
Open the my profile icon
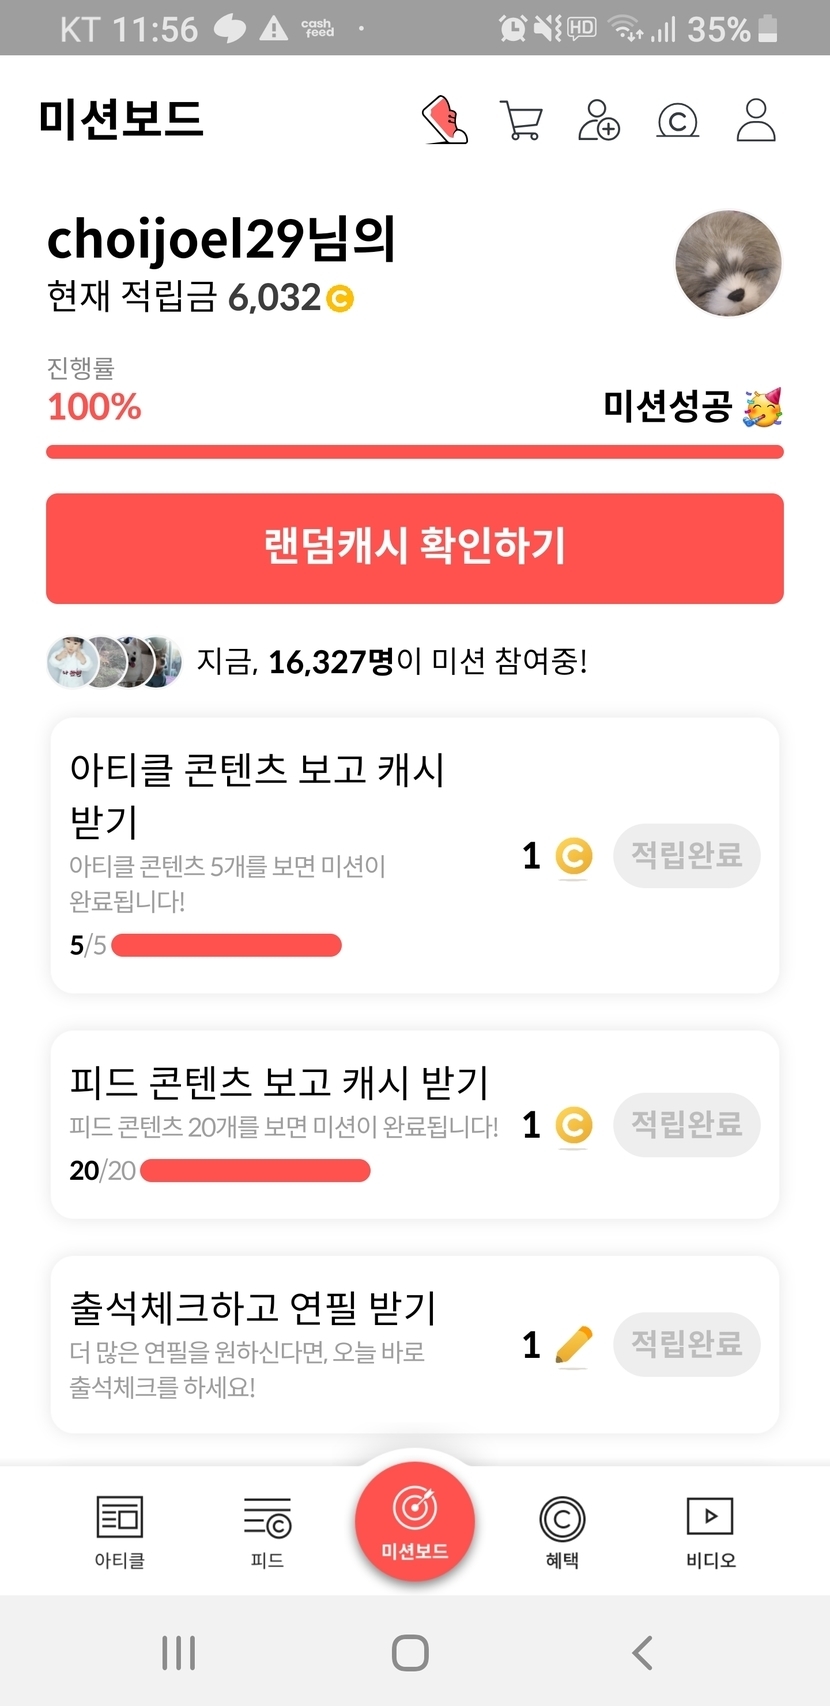[756, 120]
